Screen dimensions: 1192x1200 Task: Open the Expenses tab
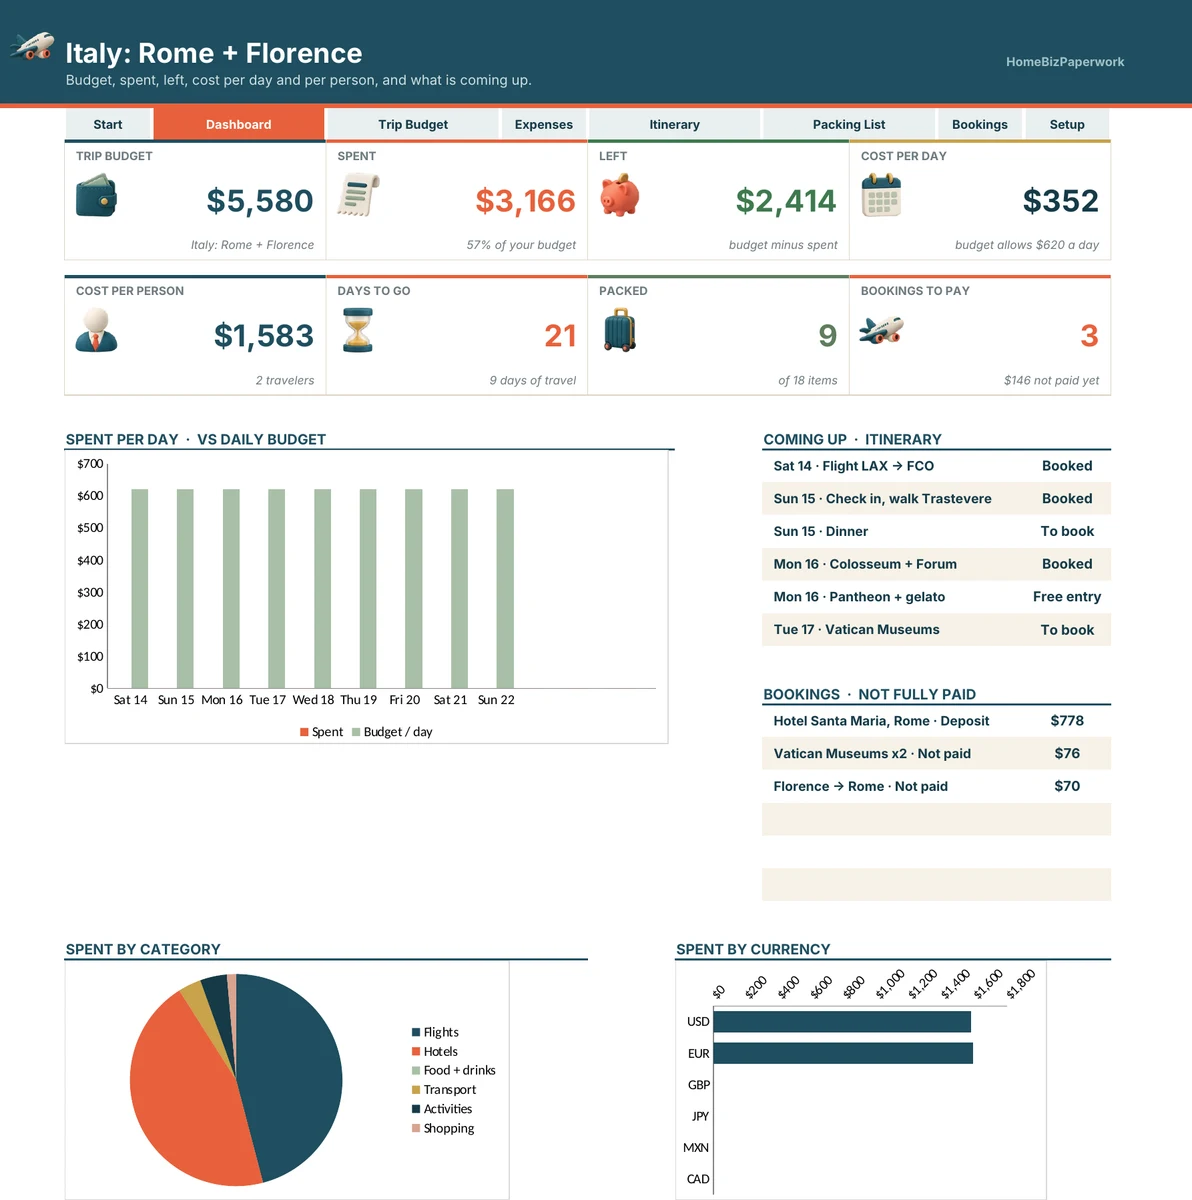point(544,125)
